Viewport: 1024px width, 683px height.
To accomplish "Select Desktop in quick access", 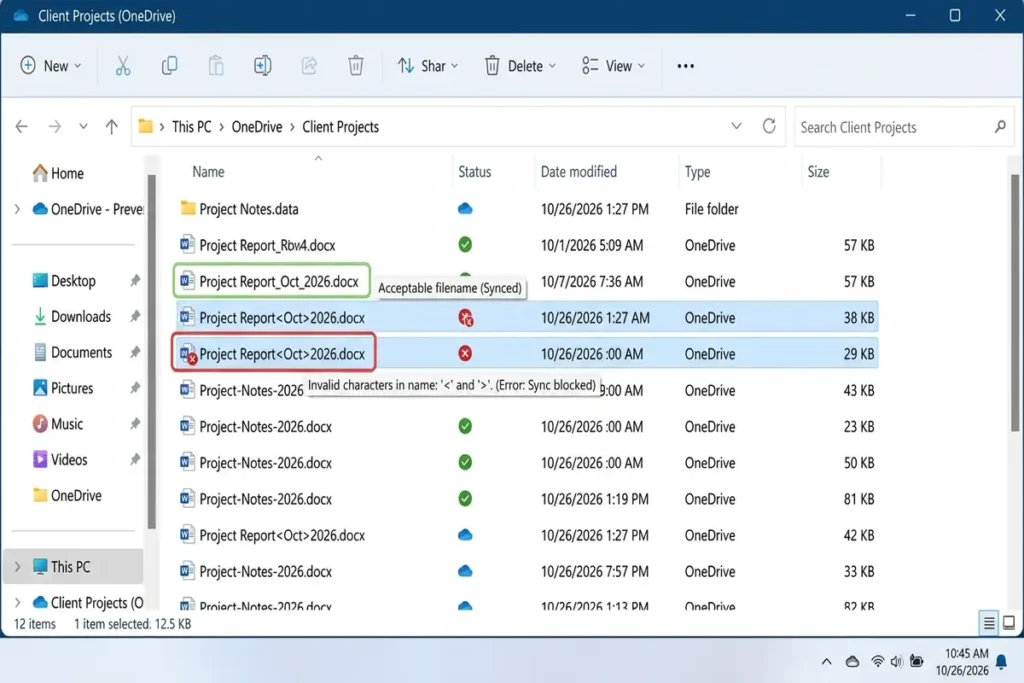I will pyautogui.click(x=64, y=281).
